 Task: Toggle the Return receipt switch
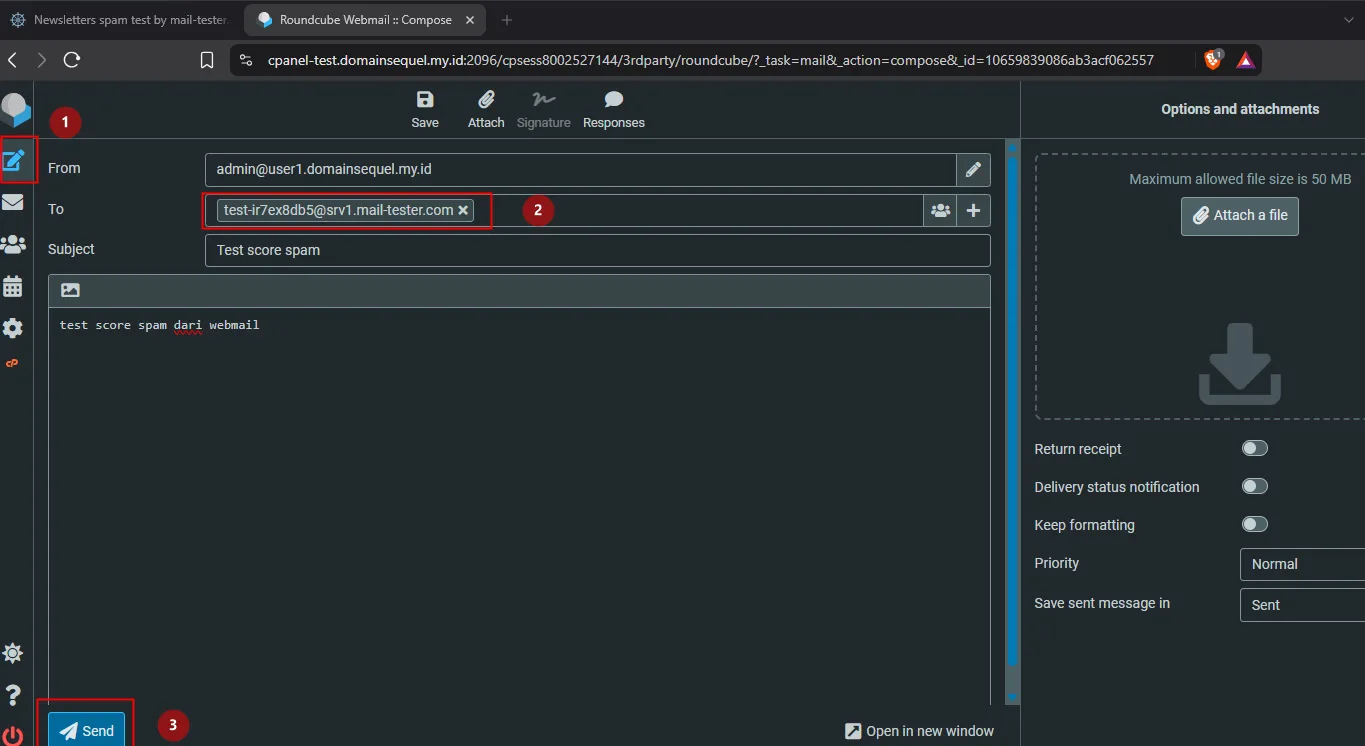pyautogui.click(x=1254, y=449)
